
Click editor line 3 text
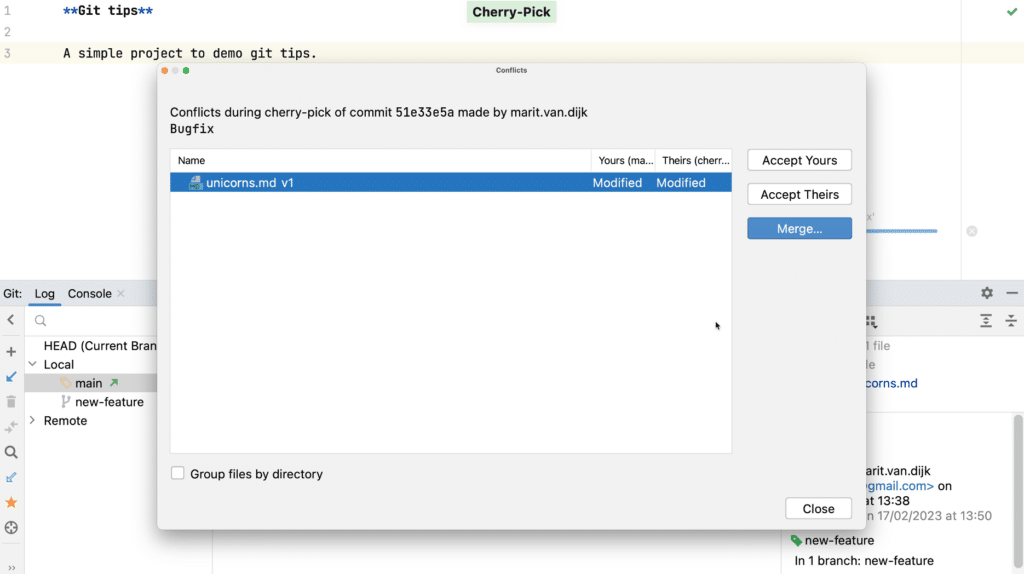tap(190, 54)
